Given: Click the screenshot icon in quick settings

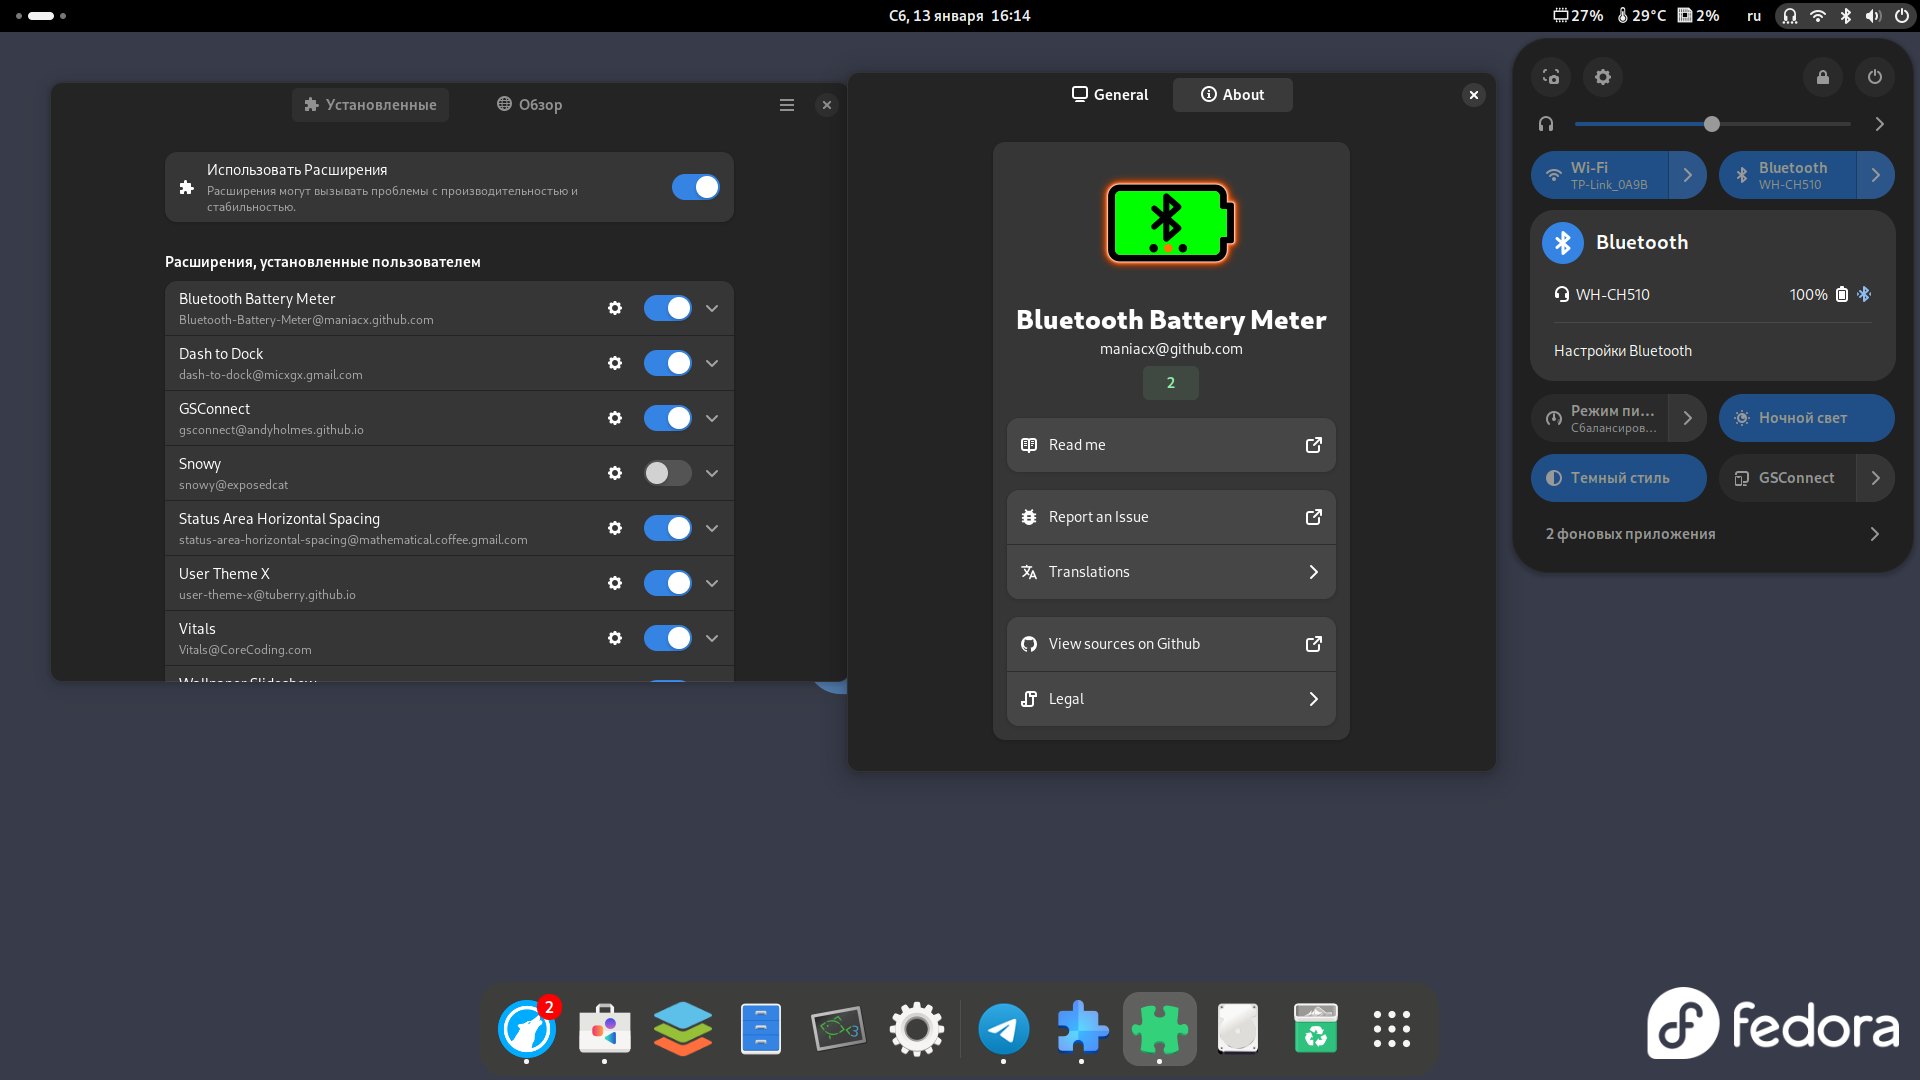Looking at the screenshot, I should tap(1551, 77).
